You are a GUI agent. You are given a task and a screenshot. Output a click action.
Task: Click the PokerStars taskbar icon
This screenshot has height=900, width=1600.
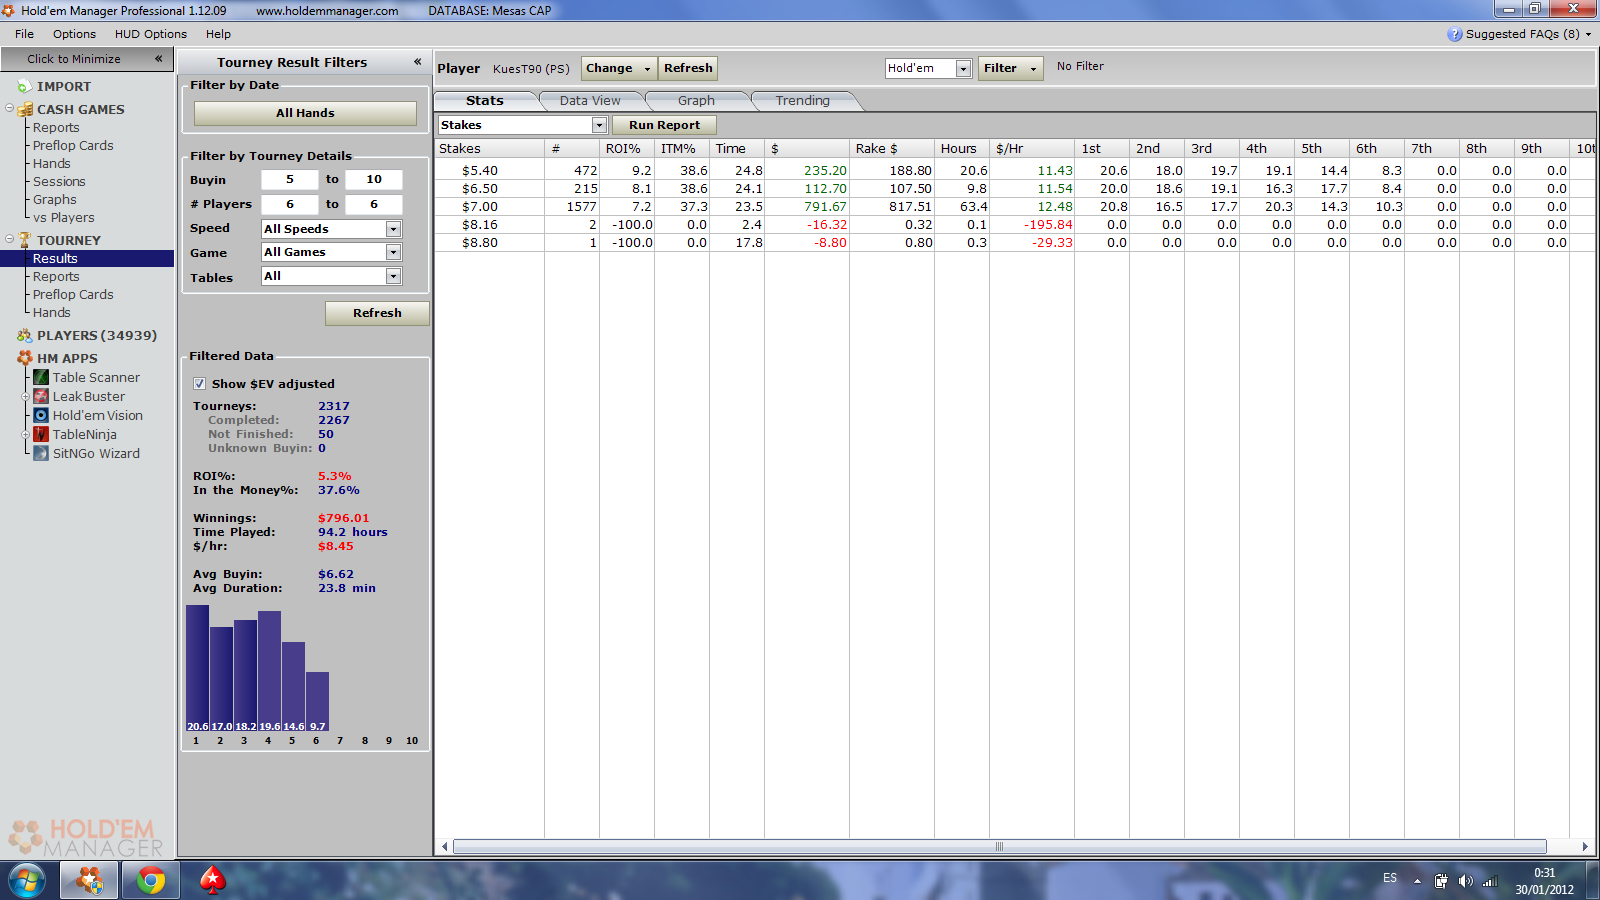click(212, 881)
